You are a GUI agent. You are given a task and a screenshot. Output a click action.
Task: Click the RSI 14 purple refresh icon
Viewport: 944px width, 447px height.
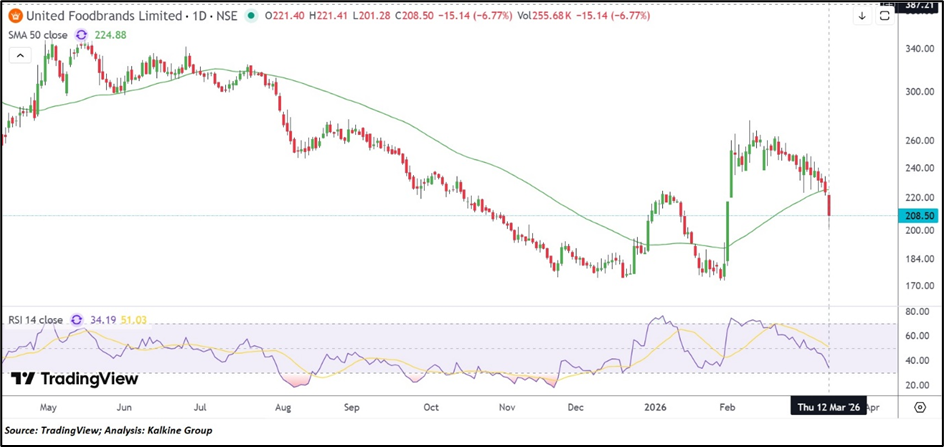78,320
